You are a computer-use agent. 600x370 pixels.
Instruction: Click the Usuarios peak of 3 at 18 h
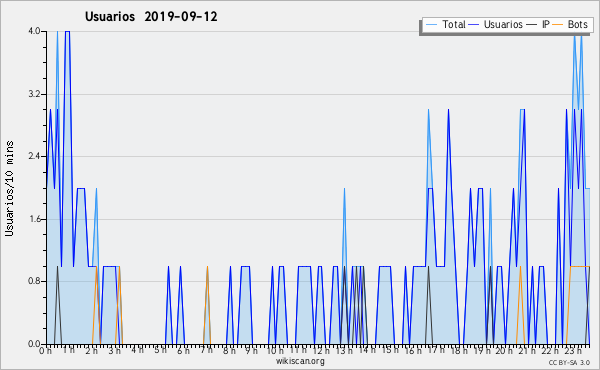point(448,110)
